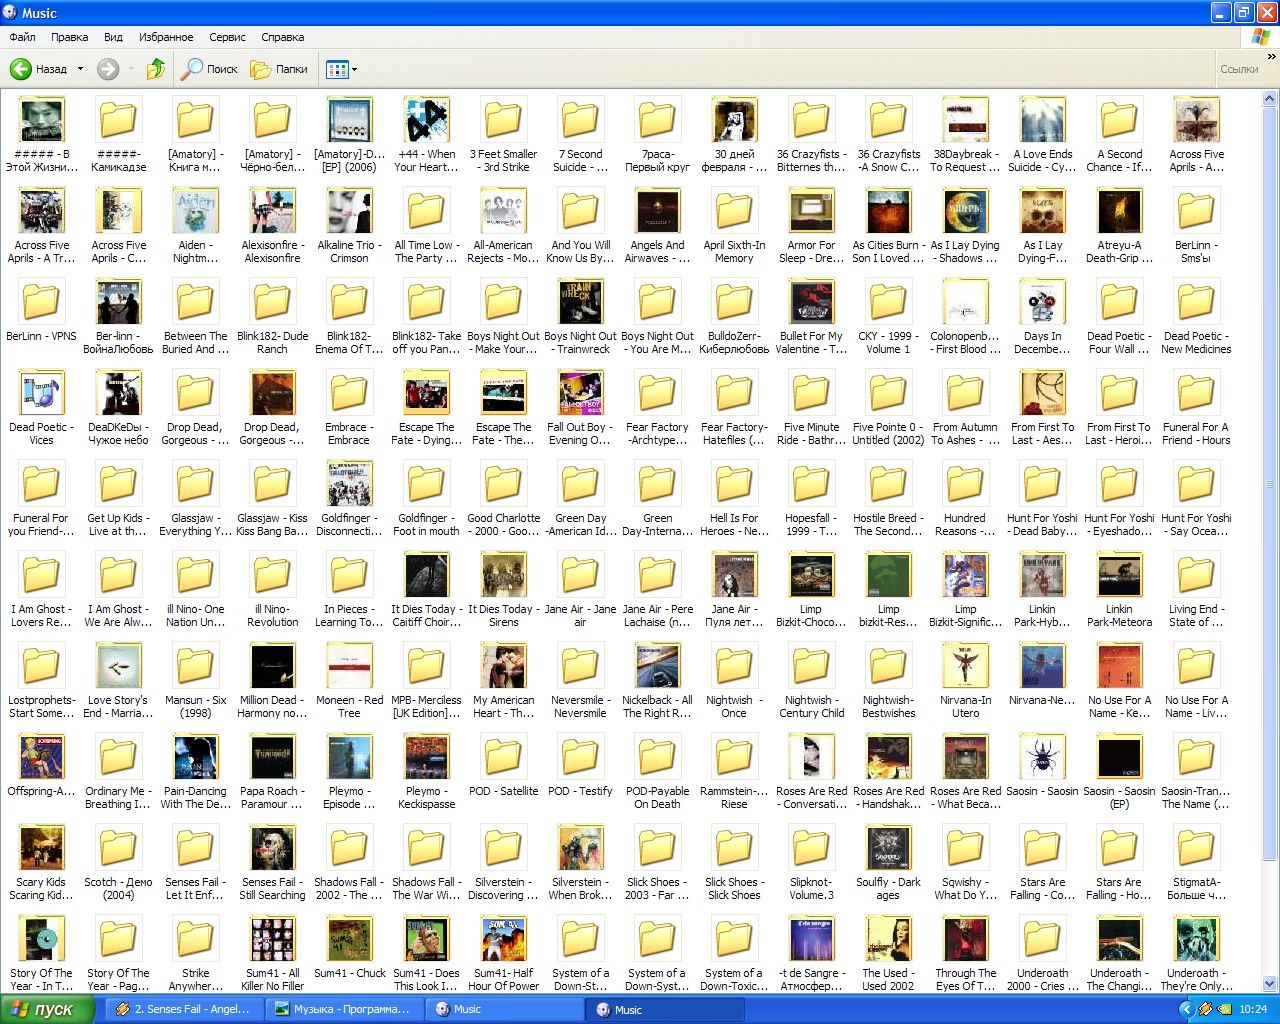Select The Used - Used 2002 folder

point(888,954)
